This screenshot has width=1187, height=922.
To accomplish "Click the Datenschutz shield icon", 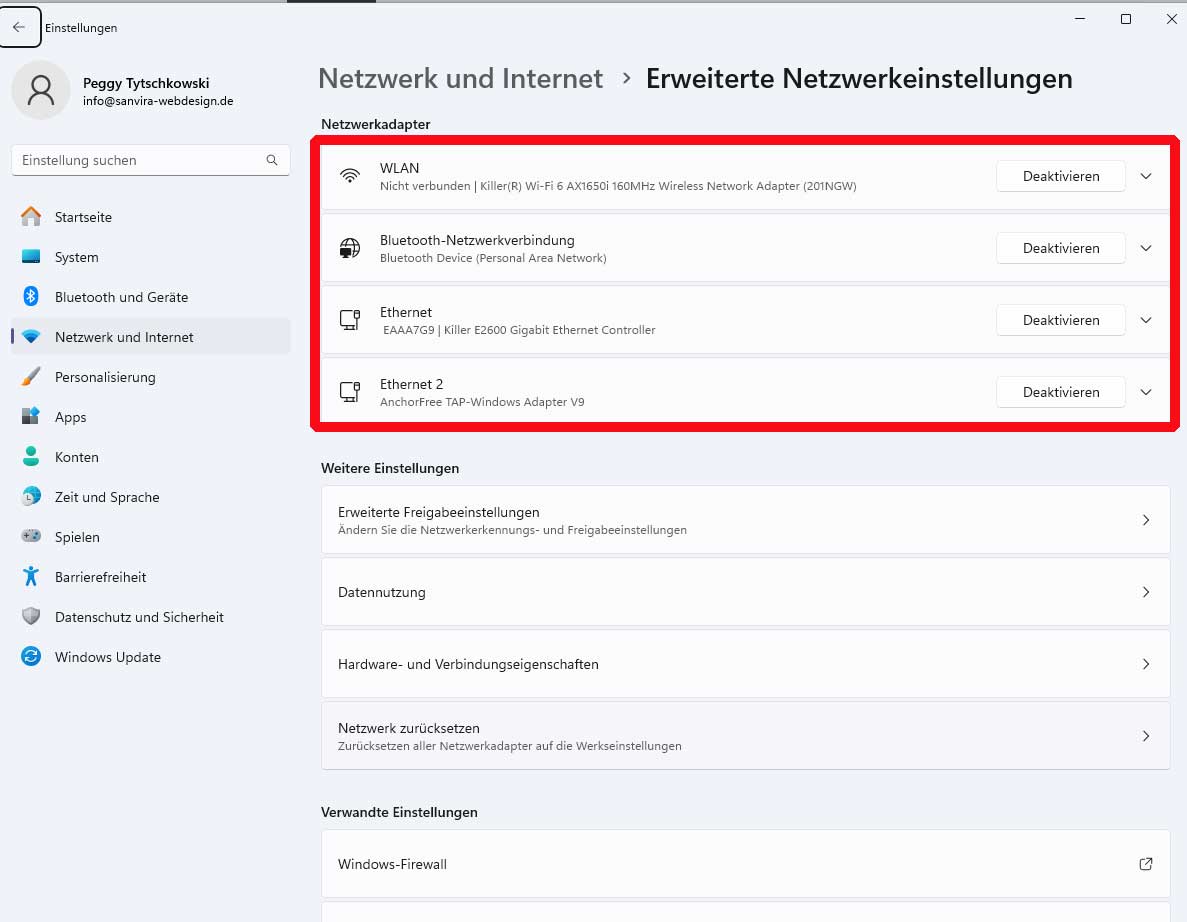I will tap(31, 616).
